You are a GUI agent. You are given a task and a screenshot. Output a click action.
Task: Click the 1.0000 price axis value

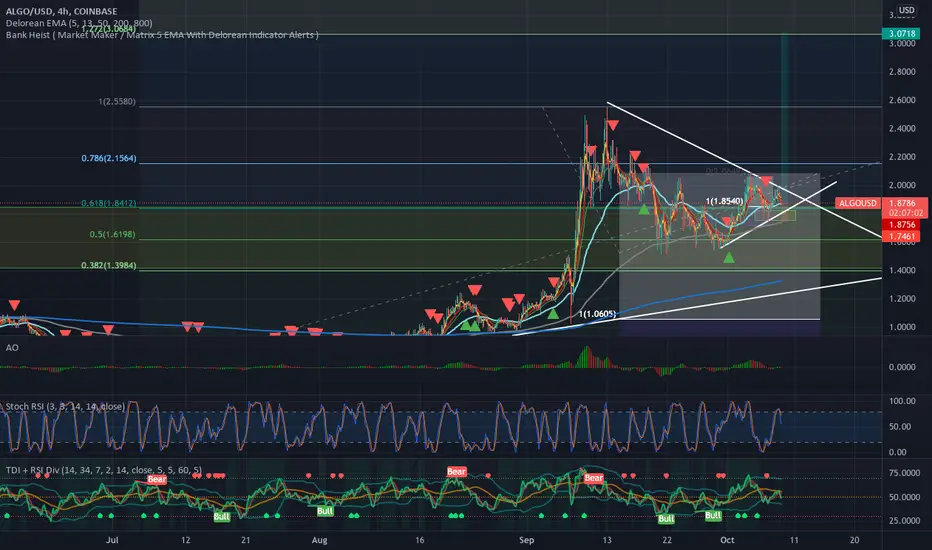(x=902, y=327)
